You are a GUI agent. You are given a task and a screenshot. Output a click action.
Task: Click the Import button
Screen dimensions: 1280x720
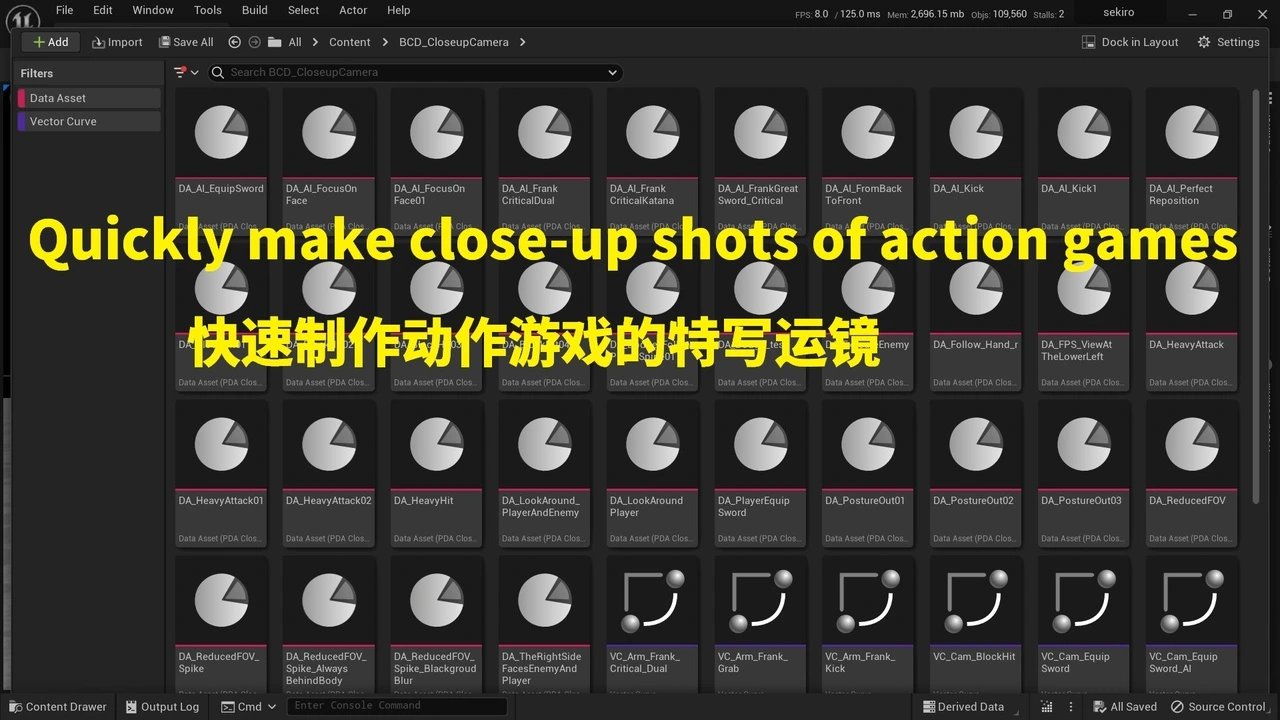coord(117,42)
